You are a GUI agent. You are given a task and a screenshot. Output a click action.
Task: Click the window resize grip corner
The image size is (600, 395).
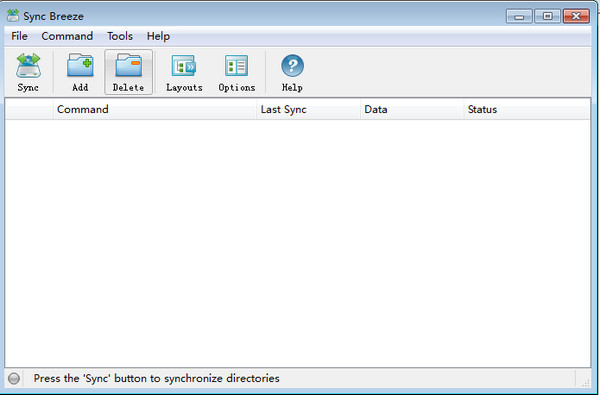[585, 383]
